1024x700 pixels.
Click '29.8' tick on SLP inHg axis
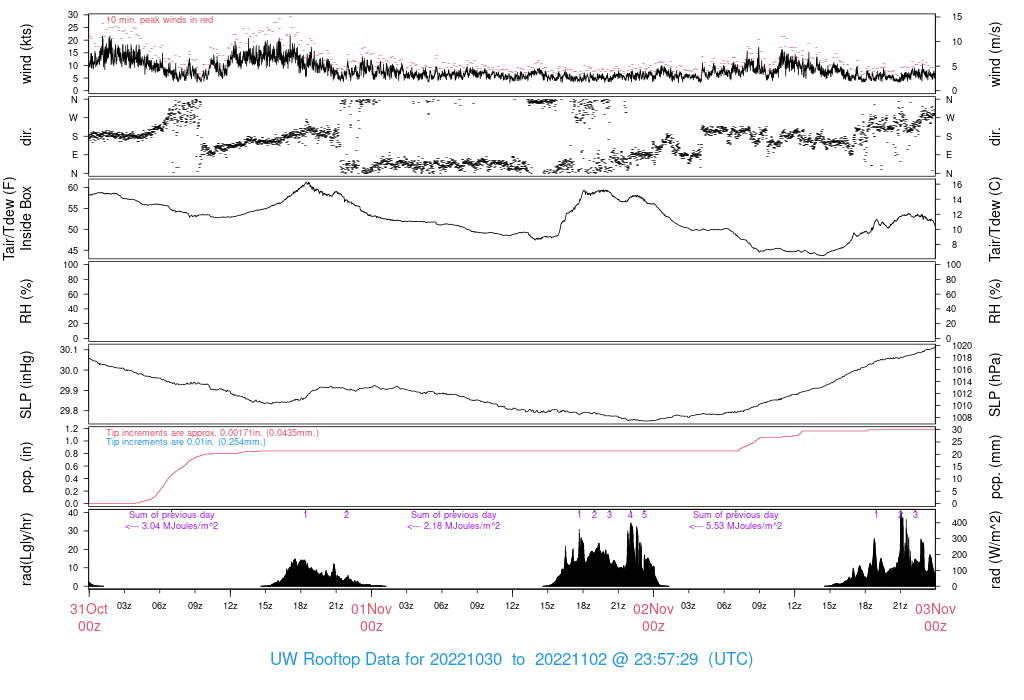(69, 411)
